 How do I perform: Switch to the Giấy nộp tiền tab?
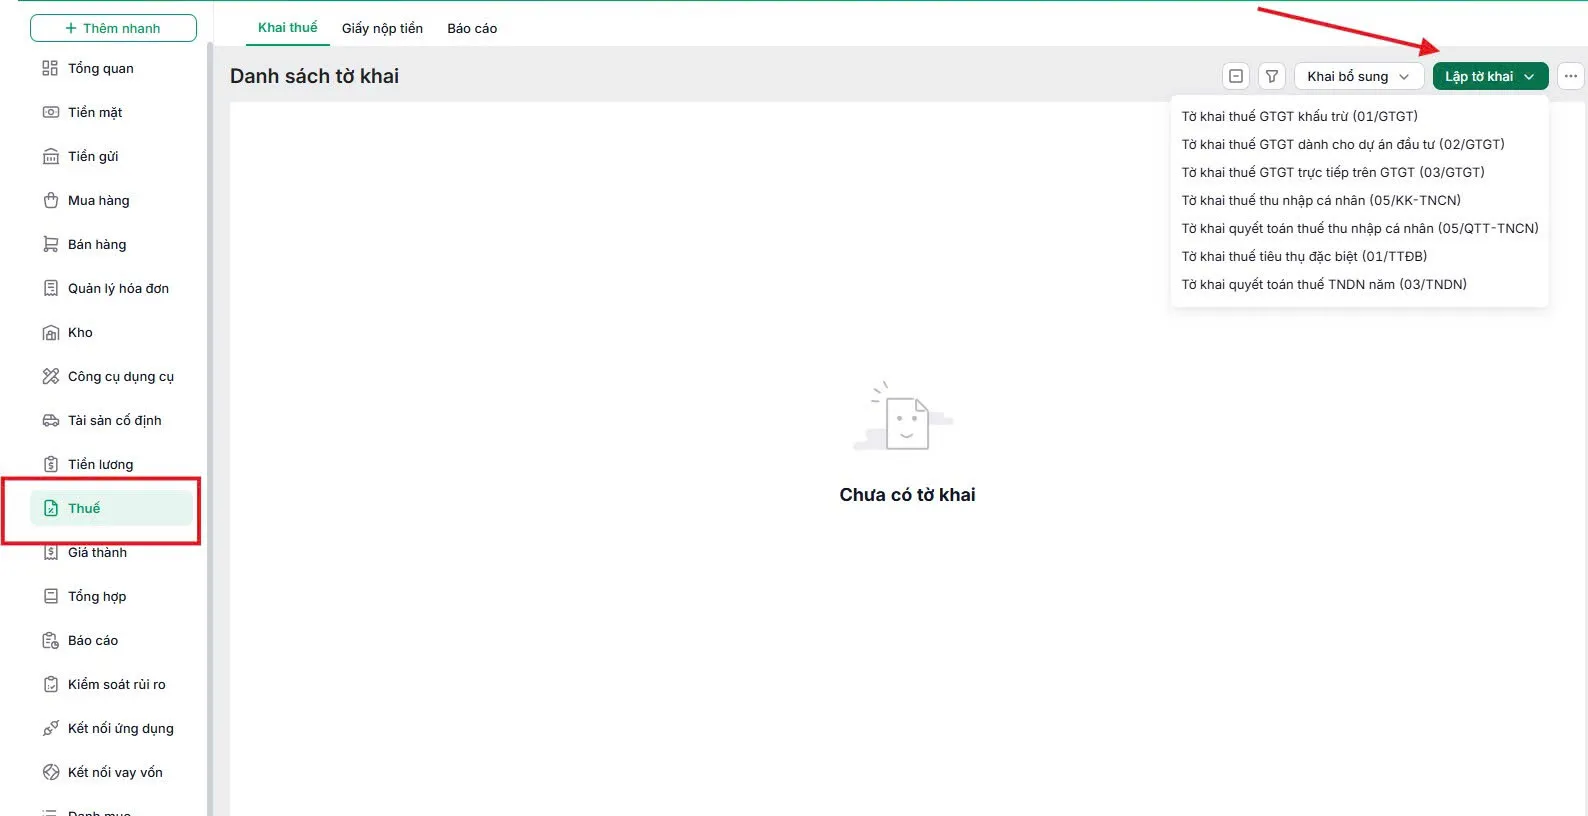click(382, 28)
